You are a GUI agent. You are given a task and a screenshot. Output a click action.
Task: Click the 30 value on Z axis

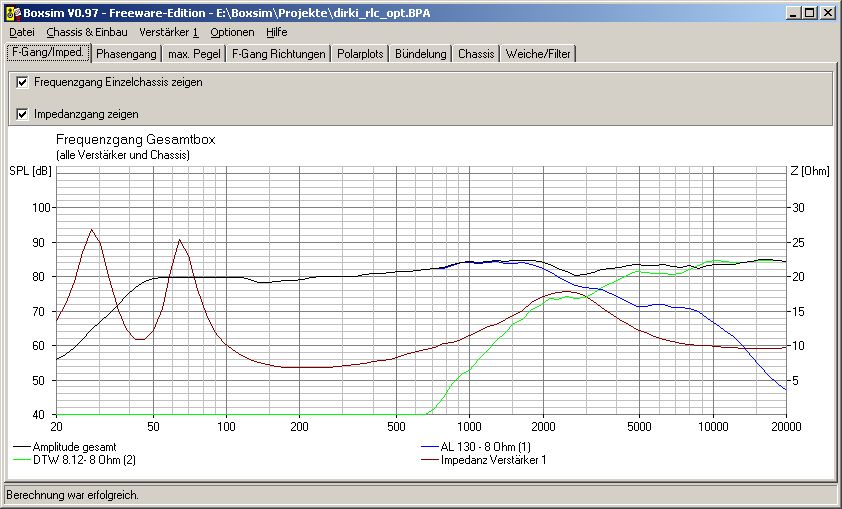(x=799, y=208)
